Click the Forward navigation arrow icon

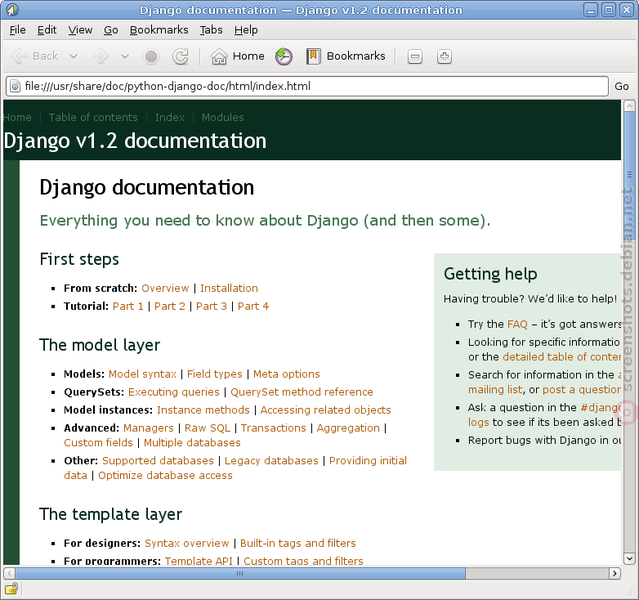tap(100, 56)
